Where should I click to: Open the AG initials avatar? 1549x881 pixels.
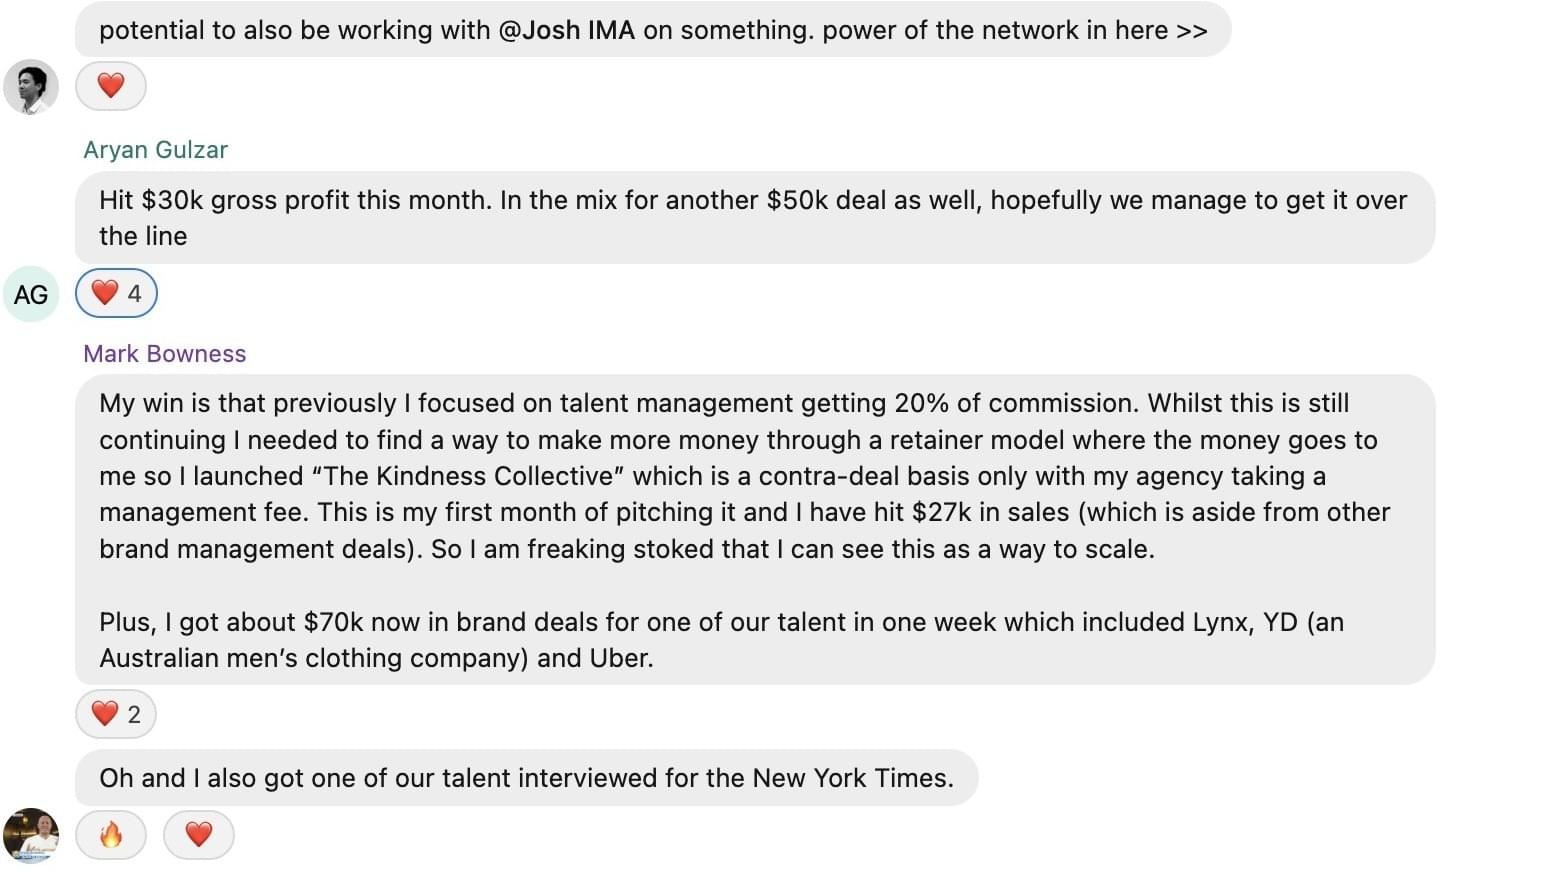(31, 294)
